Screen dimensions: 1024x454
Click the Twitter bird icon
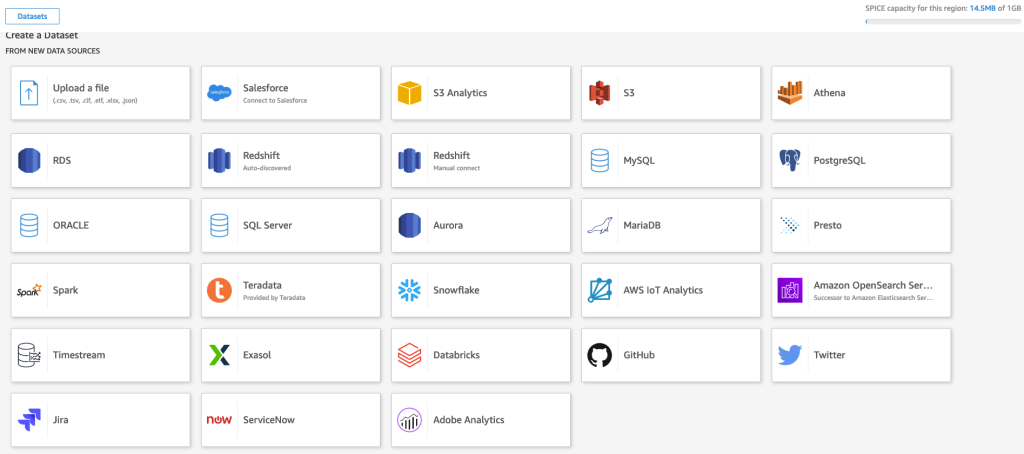coord(790,355)
